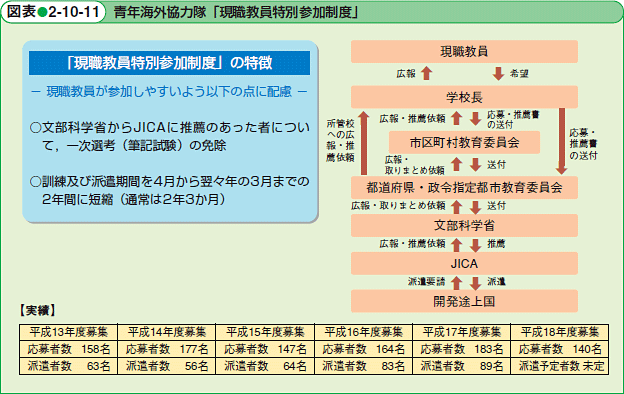The width and height of the screenshot is (624, 394).
Task: Click the long down arrow beside 応募・推薦書の送付
Action: tap(562, 141)
